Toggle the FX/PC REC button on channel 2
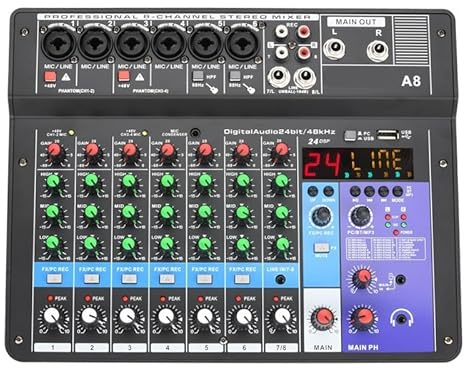This screenshot has height=369, width=464. (92, 279)
